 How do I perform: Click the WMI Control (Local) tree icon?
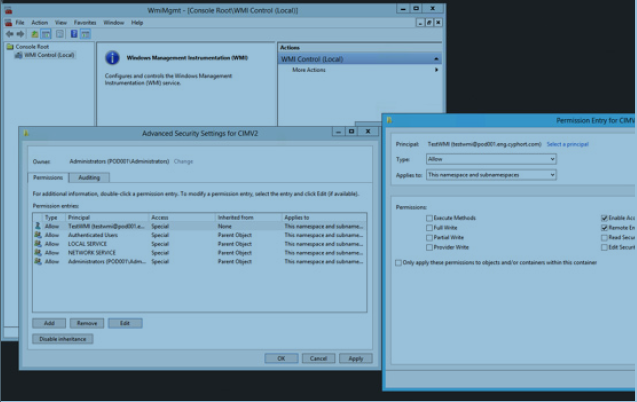(19, 55)
